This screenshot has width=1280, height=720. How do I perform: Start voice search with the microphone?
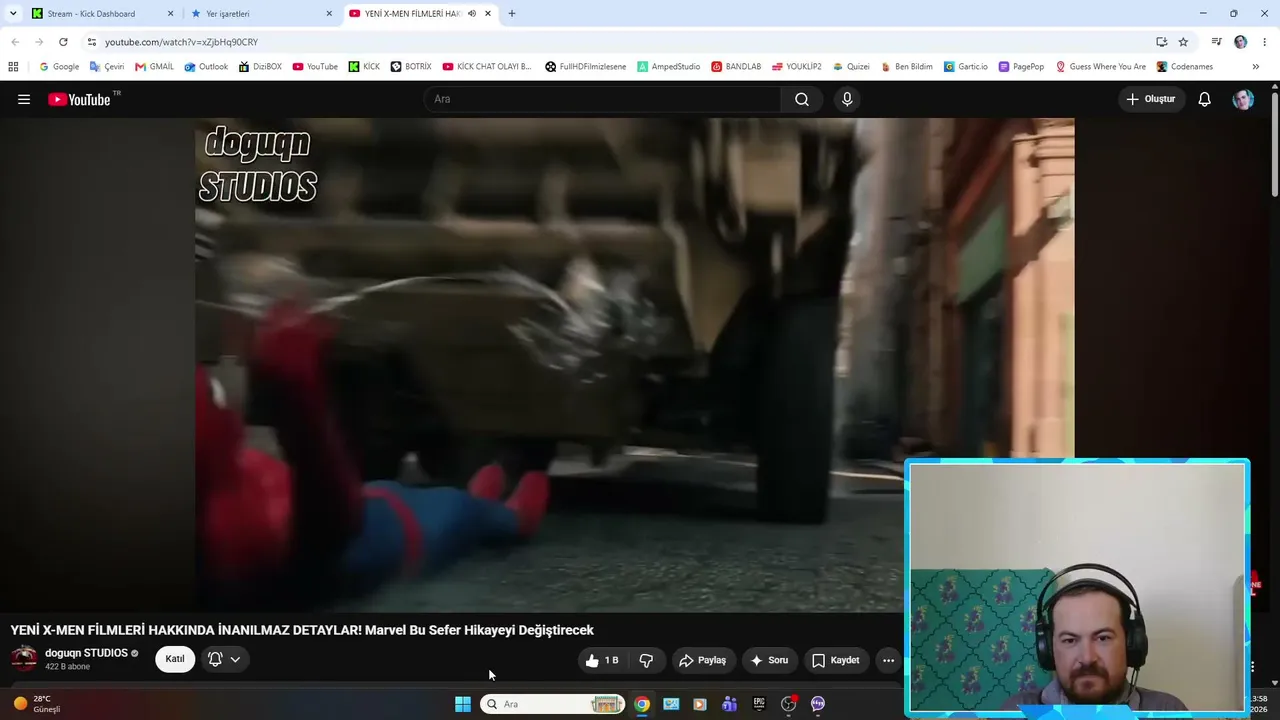coord(847,99)
